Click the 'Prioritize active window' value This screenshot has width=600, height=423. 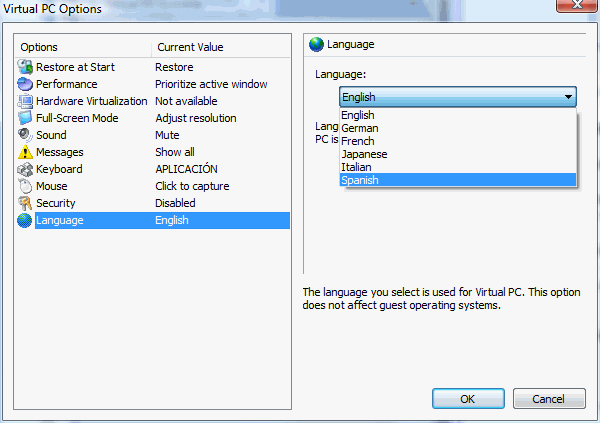[x=211, y=84]
